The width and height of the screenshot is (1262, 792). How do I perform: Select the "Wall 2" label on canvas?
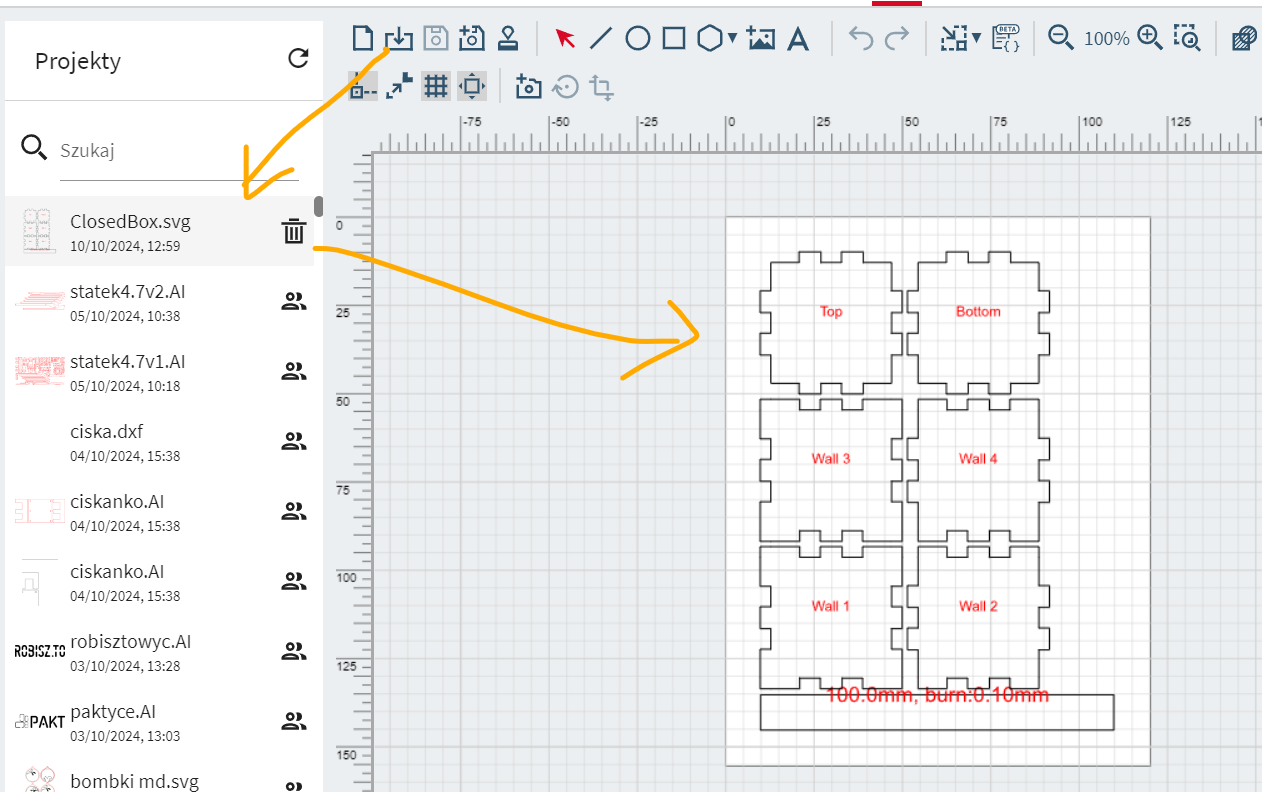(x=978, y=605)
